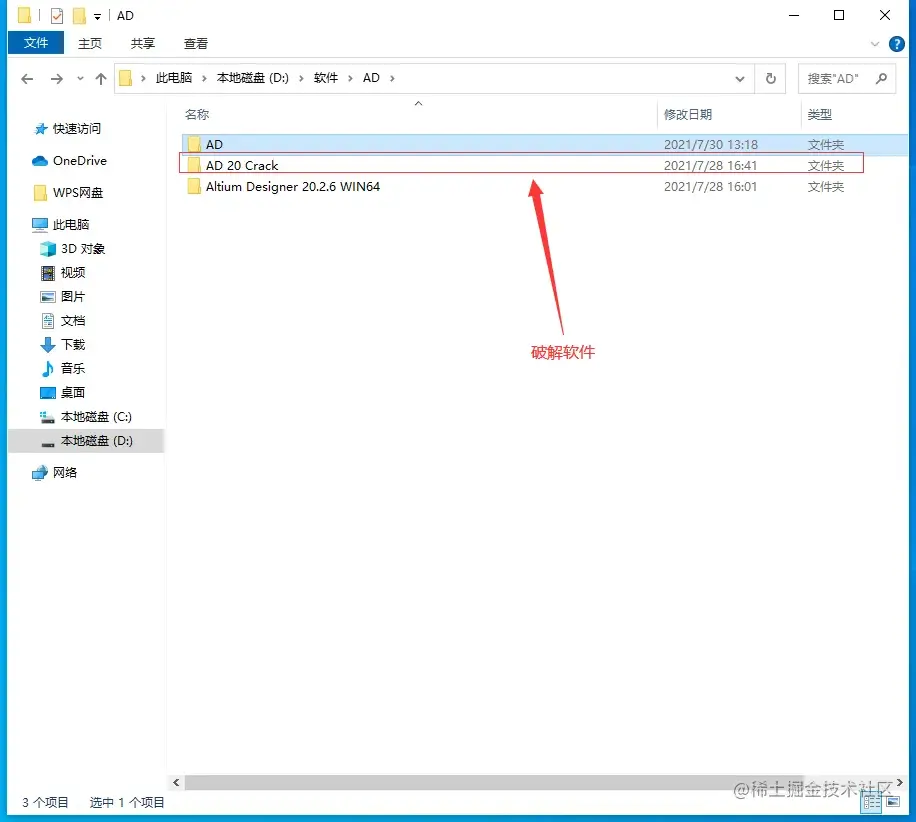Click 本地磁盘 (D:) in the address path

pyautogui.click(x=252, y=78)
